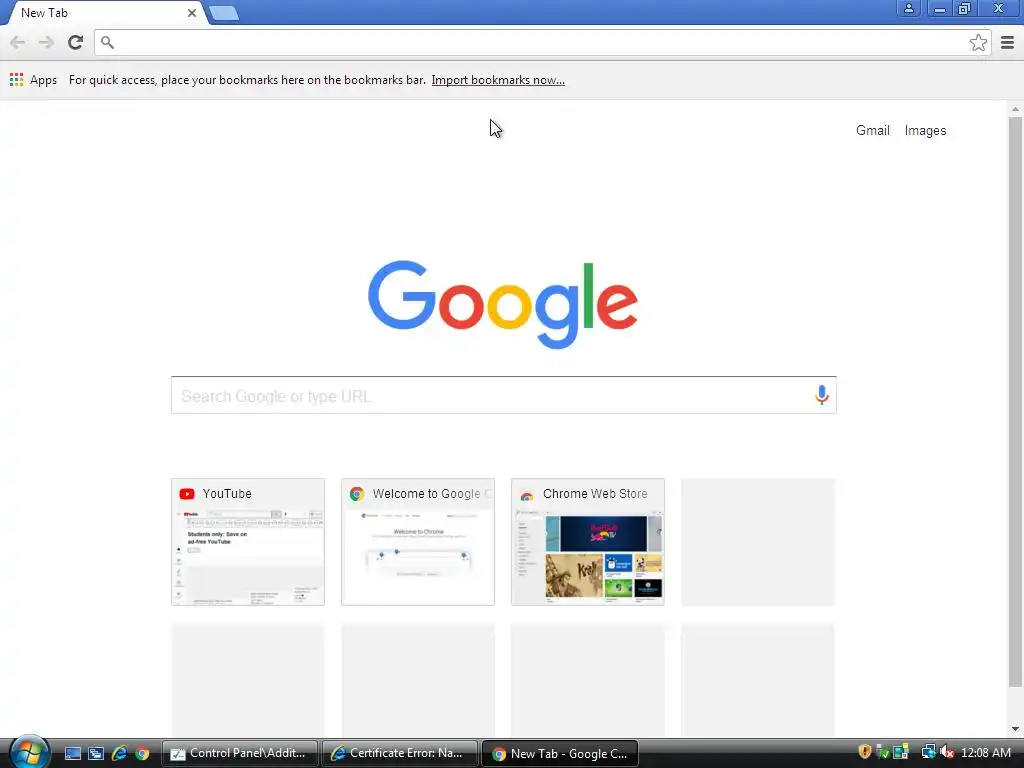Open the Images link
Viewport: 1024px width, 768px height.
tap(925, 131)
